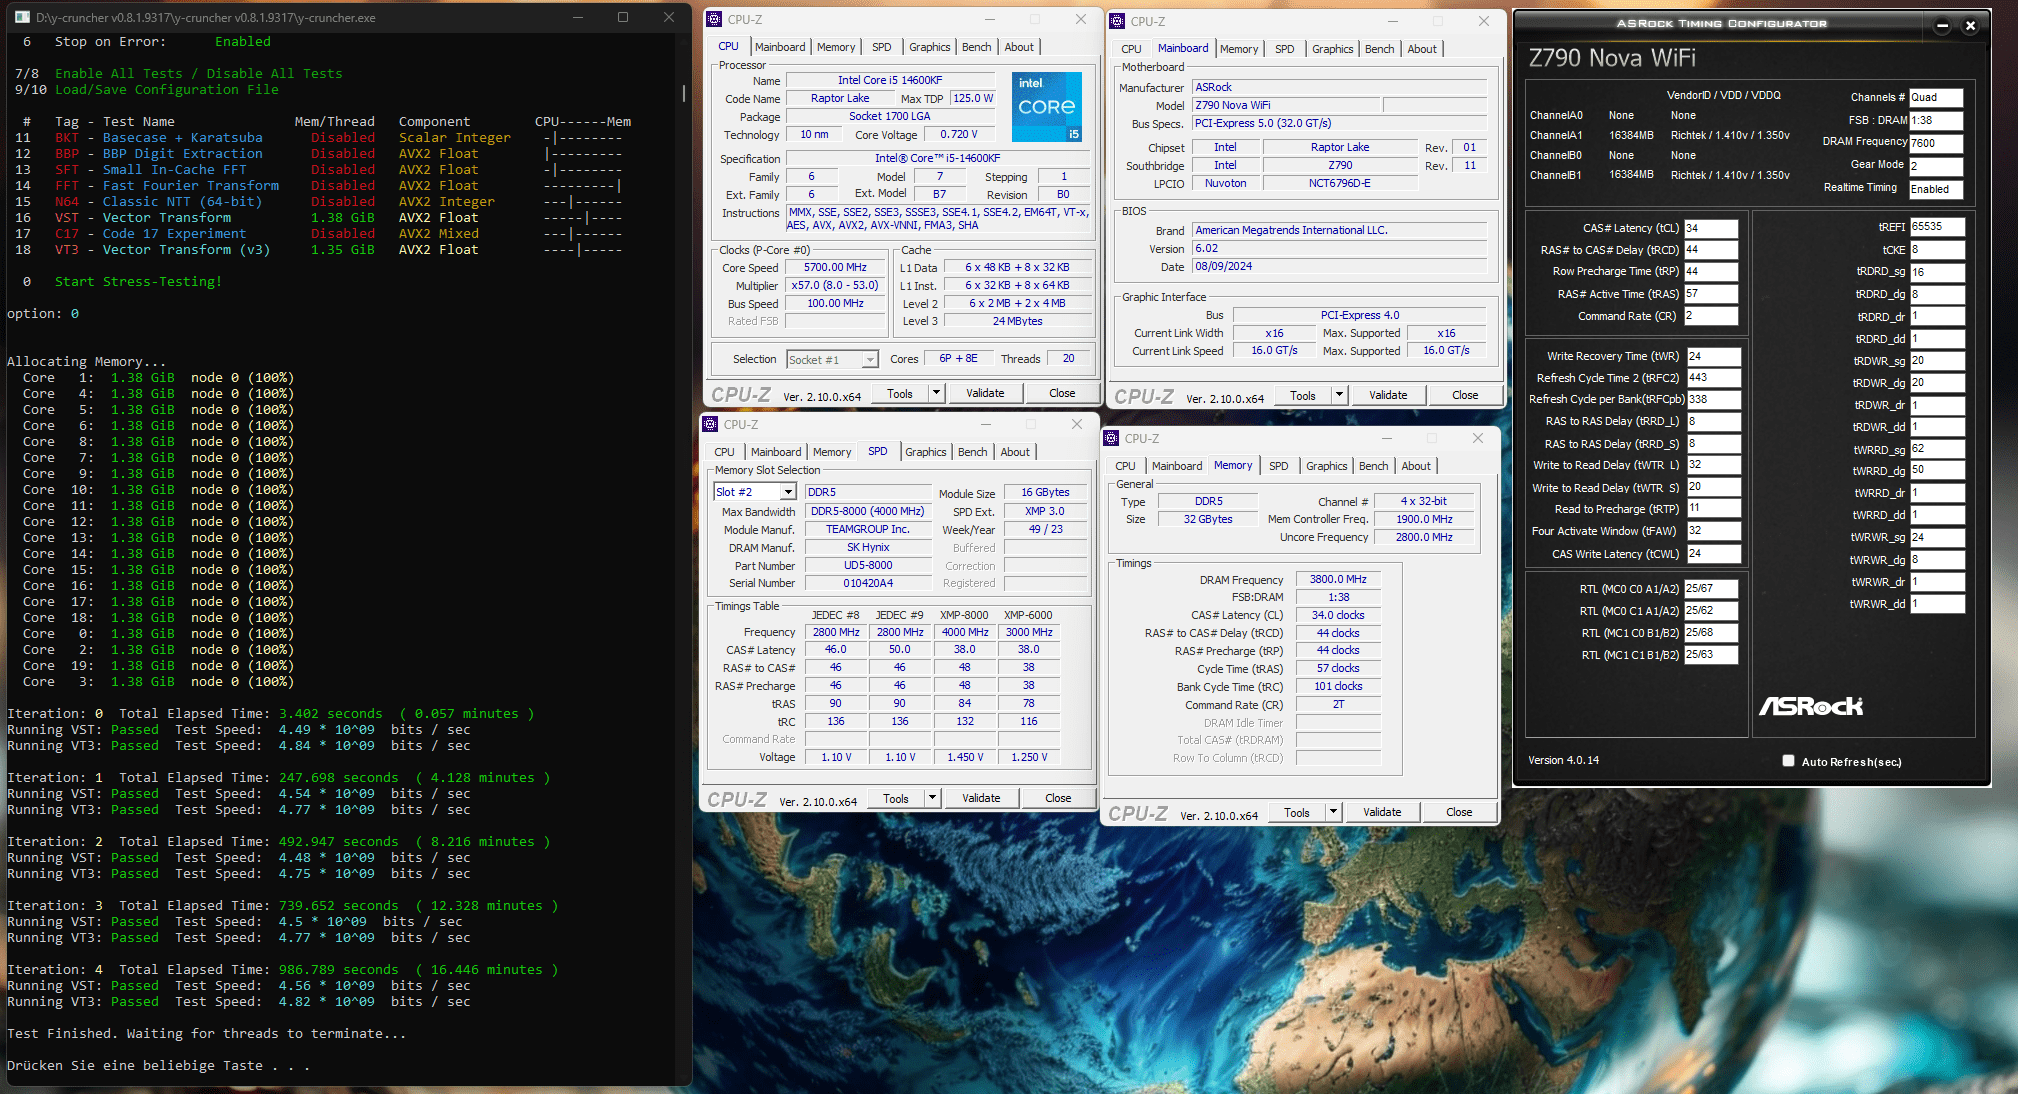This screenshot has width=2018, height=1094.
Task: Open Graphics tab in Mainboard window
Action: tap(1332, 49)
